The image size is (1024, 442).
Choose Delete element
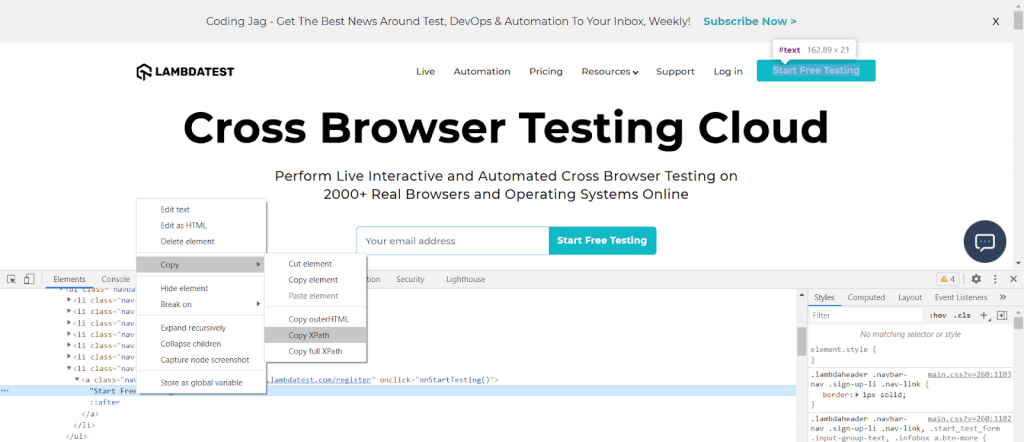pos(200,242)
